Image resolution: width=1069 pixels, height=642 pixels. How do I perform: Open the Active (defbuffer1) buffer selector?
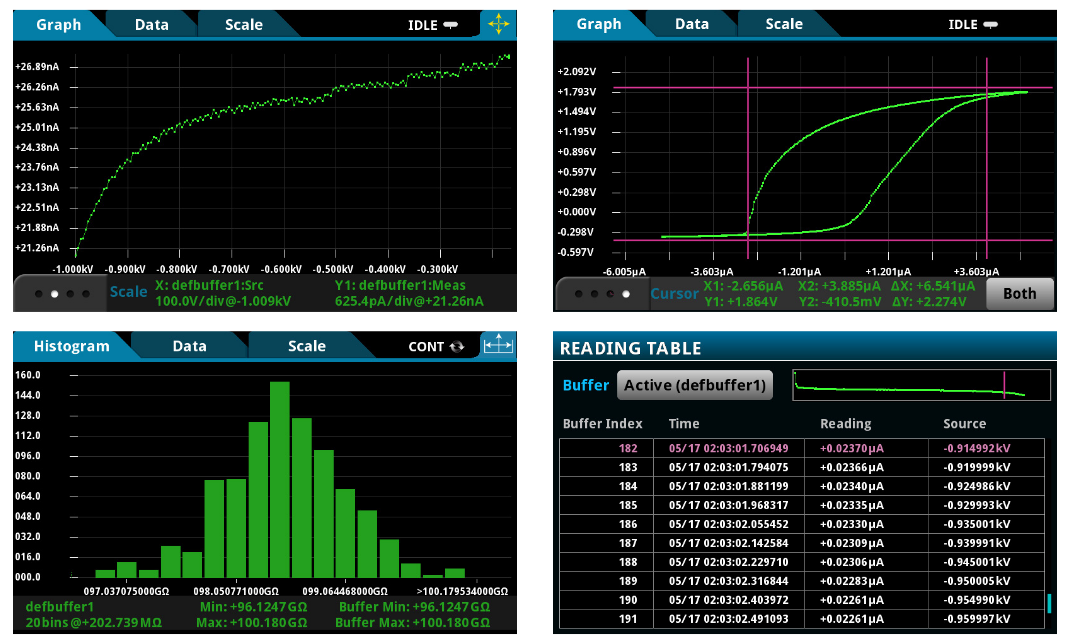(x=696, y=385)
